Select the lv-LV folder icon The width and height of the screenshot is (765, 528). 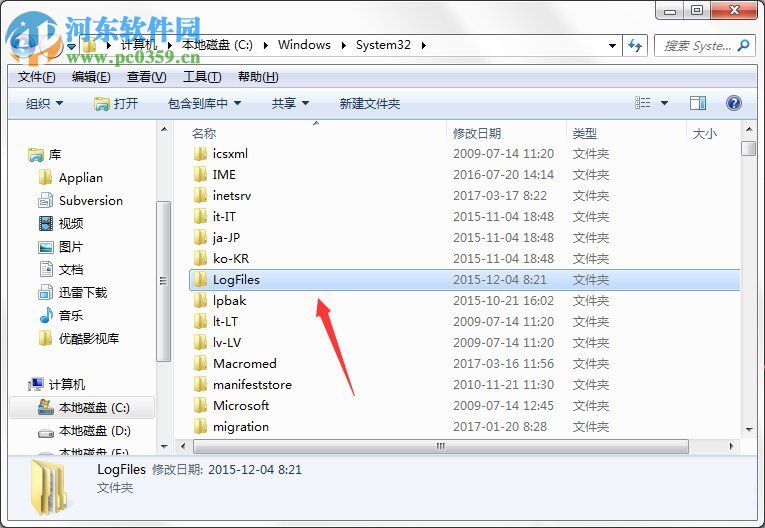point(200,343)
